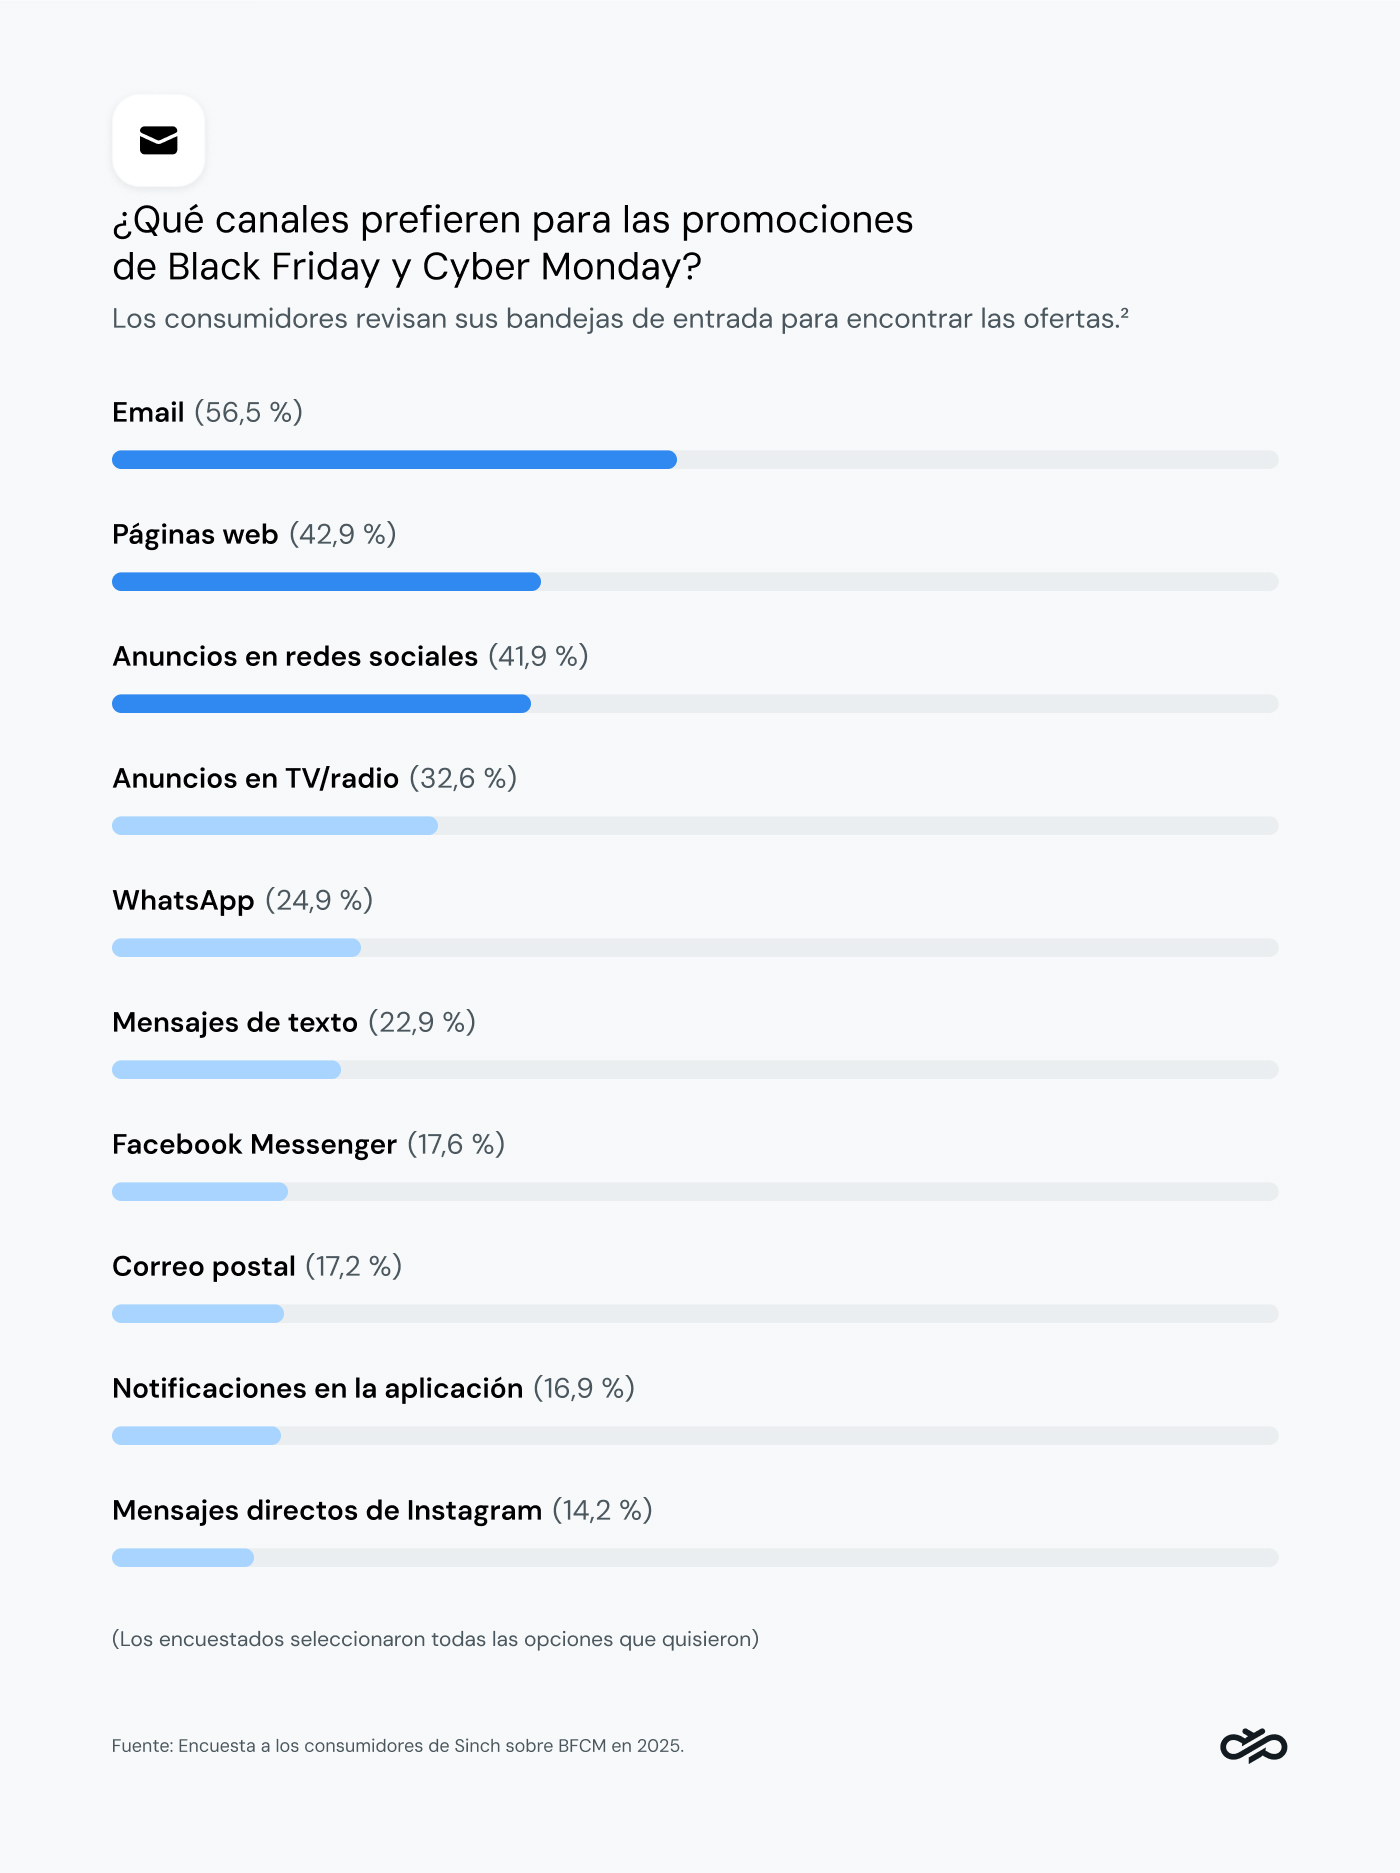Click the Facebook Messenger progress bar
The height and width of the screenshot is (1873, 1400).
[x=695, y=1192]
